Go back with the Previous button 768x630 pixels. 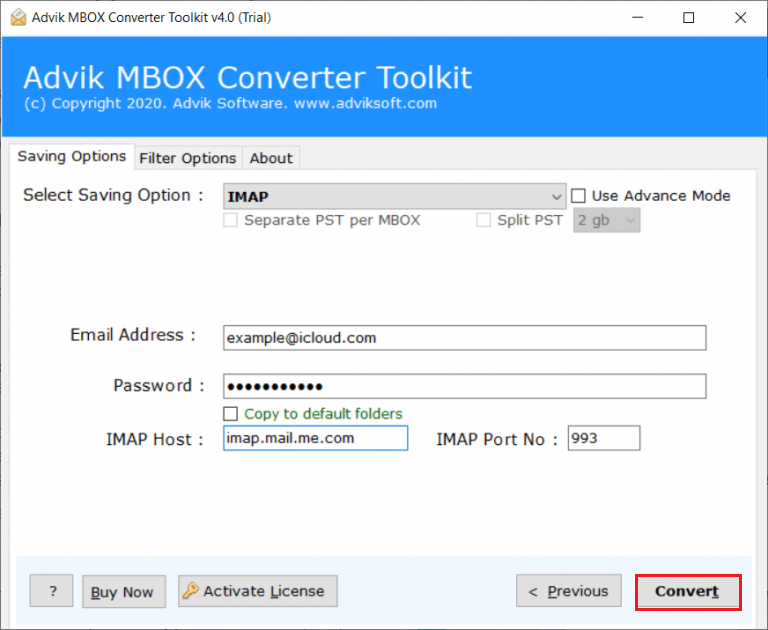(x=569, y=591)
